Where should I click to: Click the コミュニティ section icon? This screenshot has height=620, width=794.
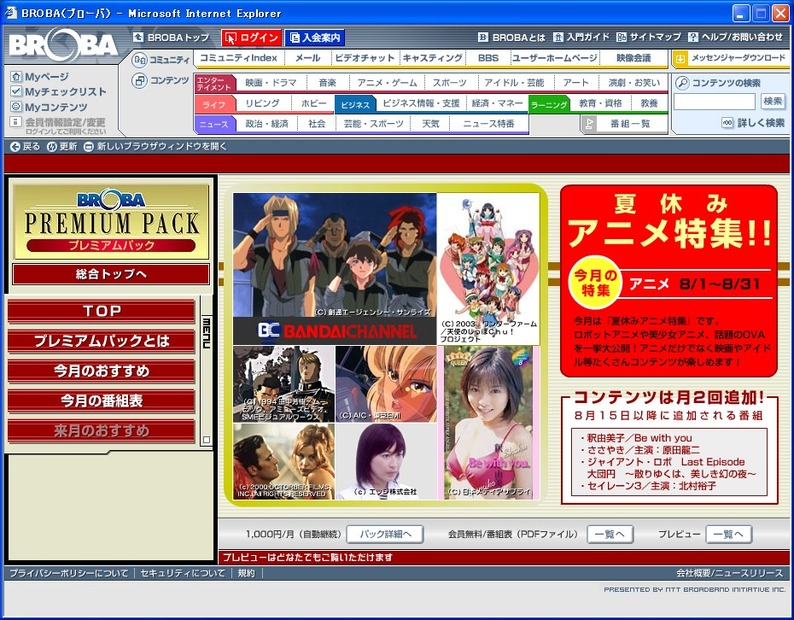[x=139, y=60]
